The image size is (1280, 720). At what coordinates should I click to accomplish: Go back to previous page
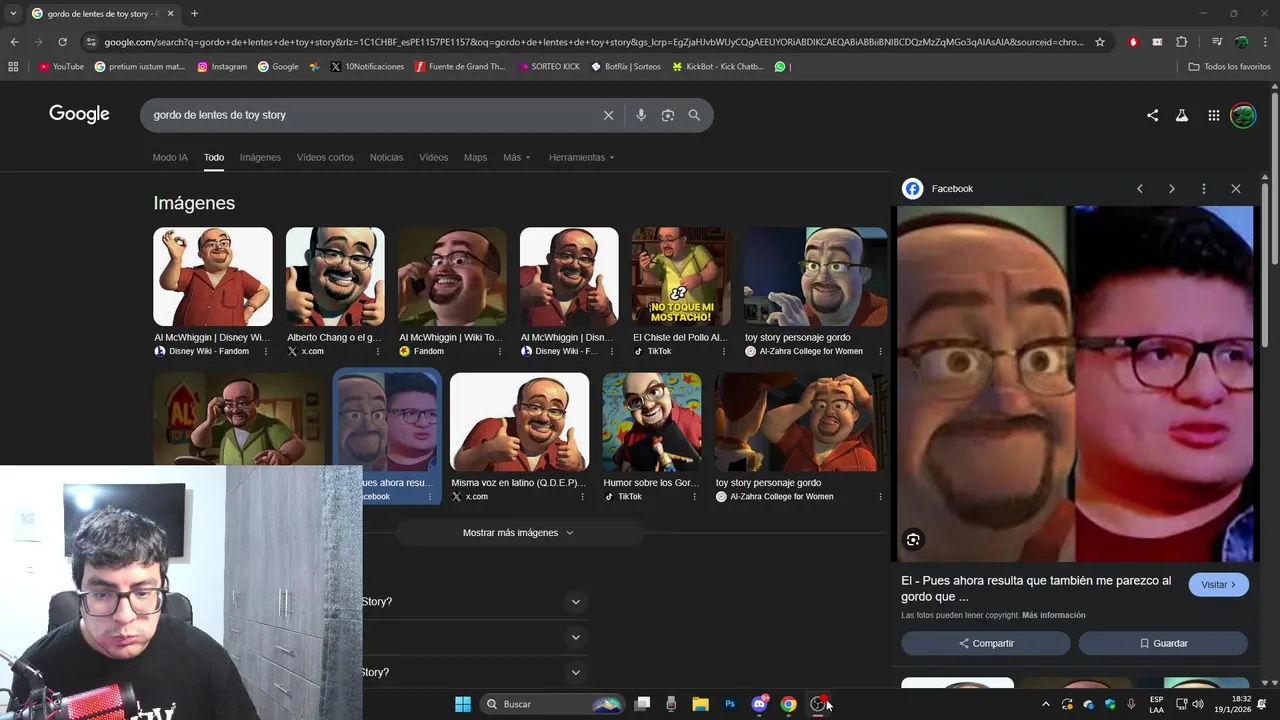click(x=14, y=42)
